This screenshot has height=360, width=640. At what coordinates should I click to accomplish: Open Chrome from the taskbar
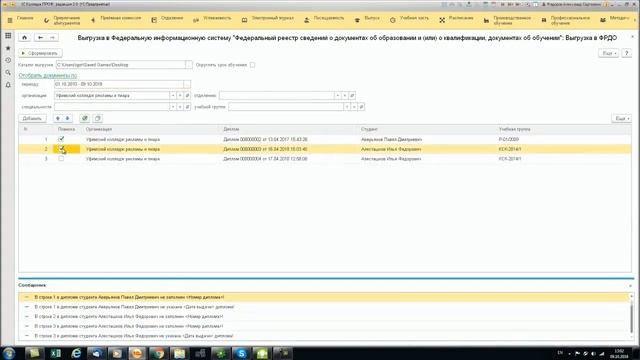coord(159,353)
